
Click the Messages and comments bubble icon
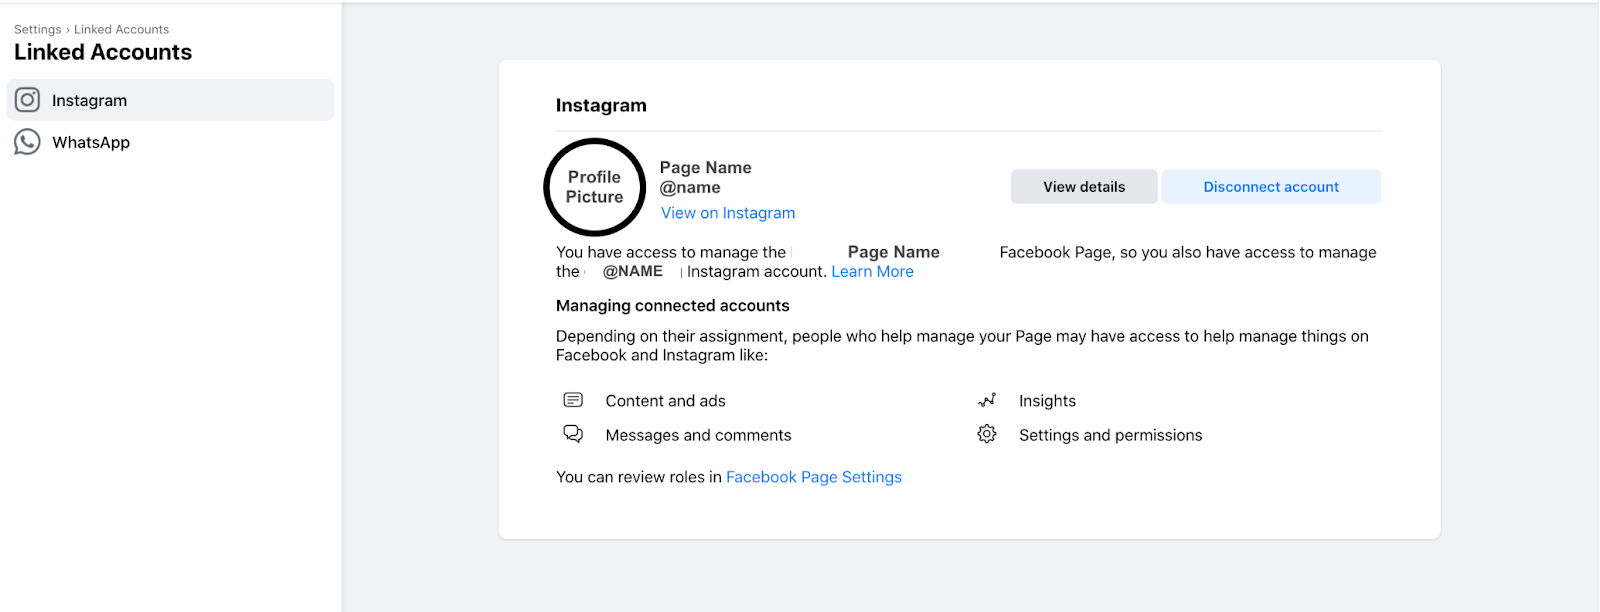tap(573, 434)
